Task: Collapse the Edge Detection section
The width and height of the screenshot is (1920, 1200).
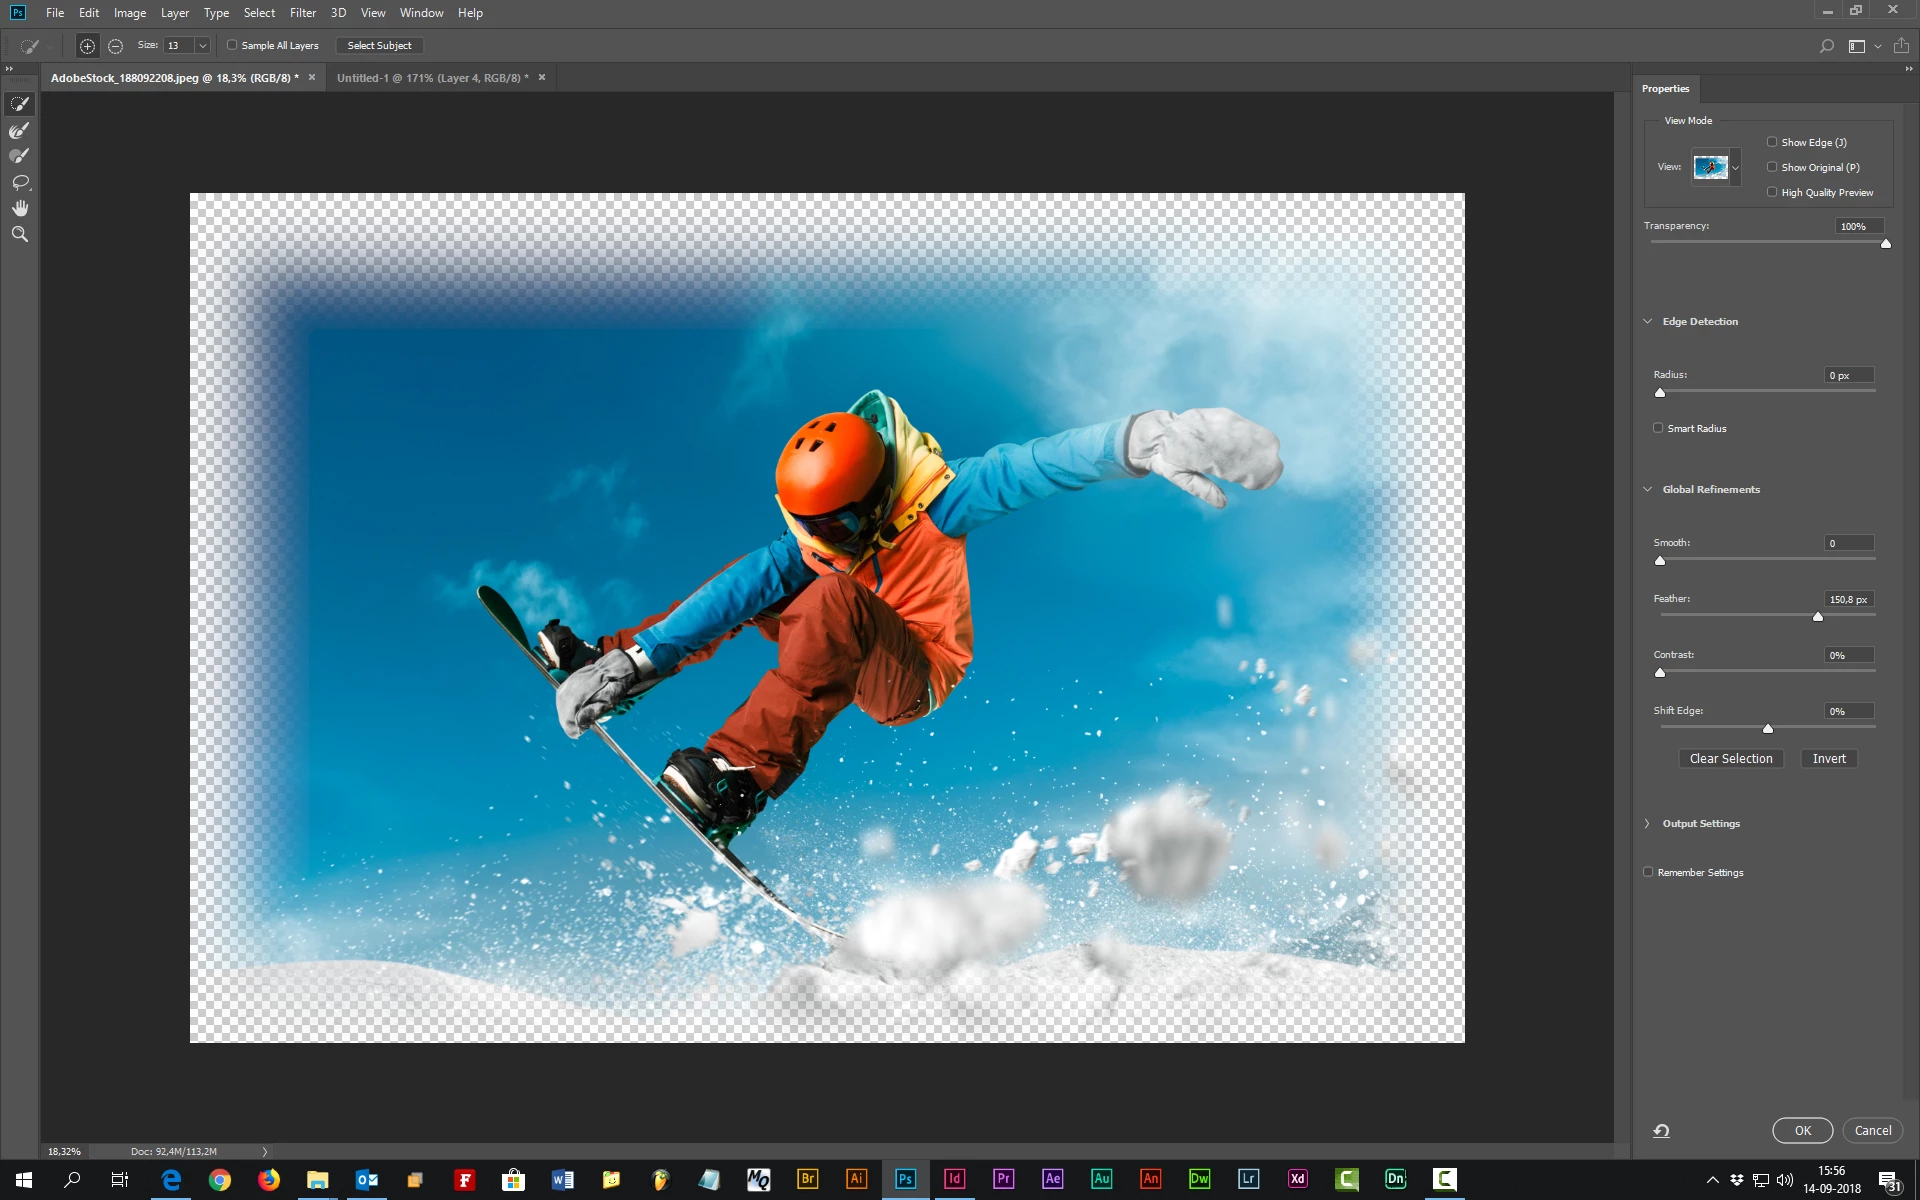Action: [1647, 322]
